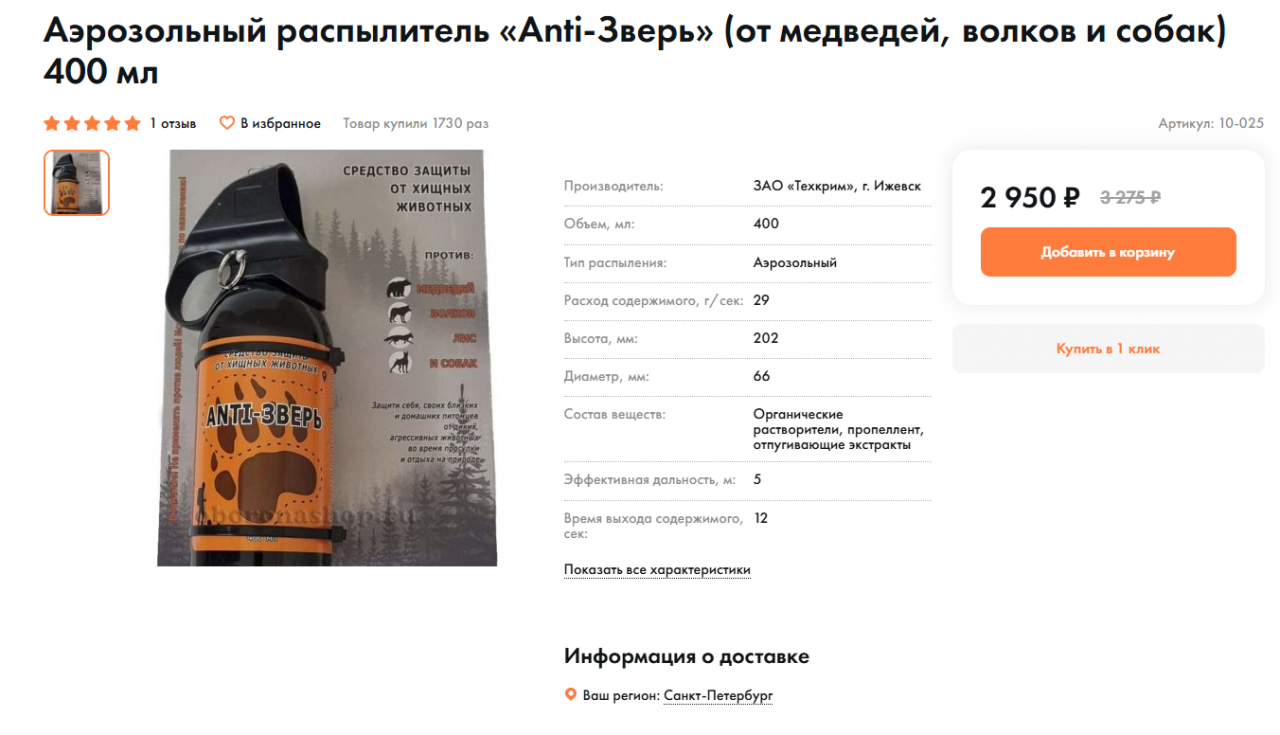1280x735 pixels.
Task: Add to favorites via "В избранное"
Action: [x=280, y=124]
